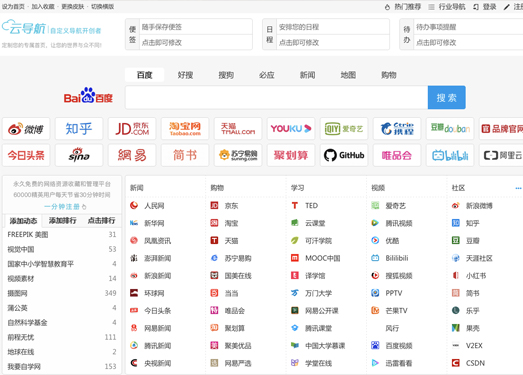Click the 云导航 site logo
Screen dimensions: 523x375
click(x=24, y=27)
